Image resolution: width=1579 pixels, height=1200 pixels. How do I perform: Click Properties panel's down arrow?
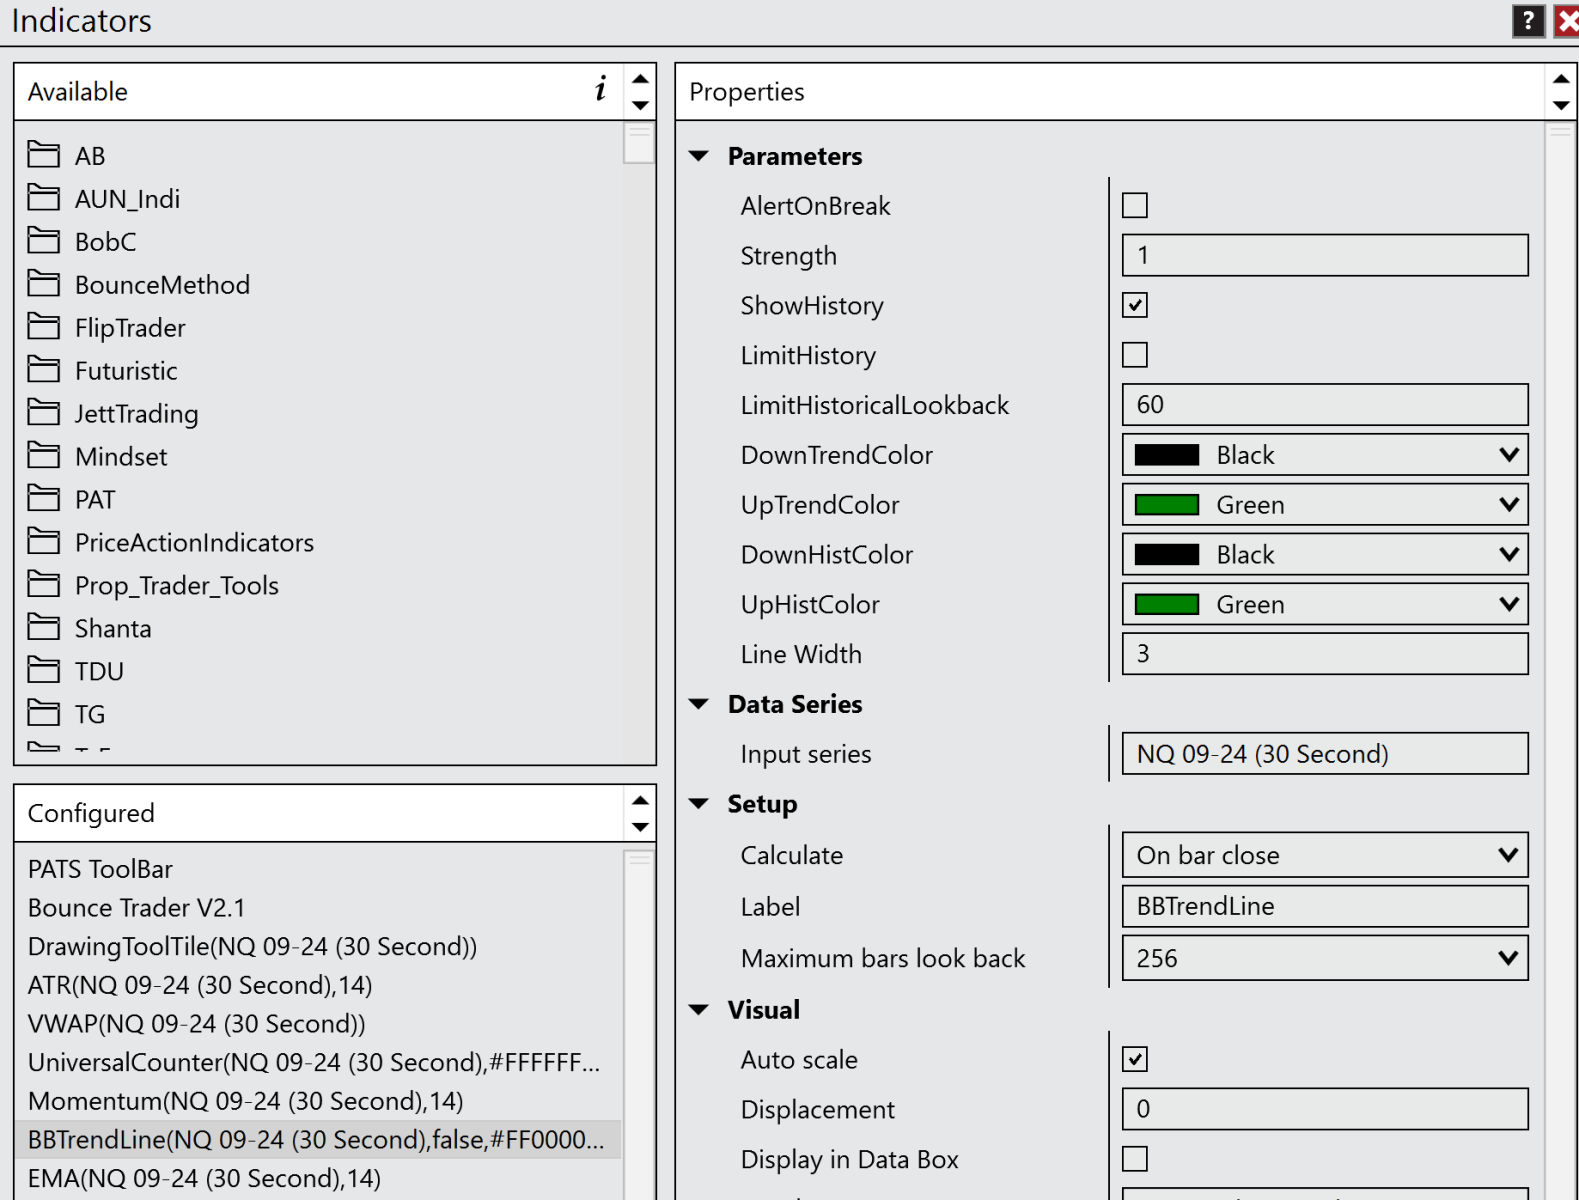pyautogui.click(x=1561, y=105)
